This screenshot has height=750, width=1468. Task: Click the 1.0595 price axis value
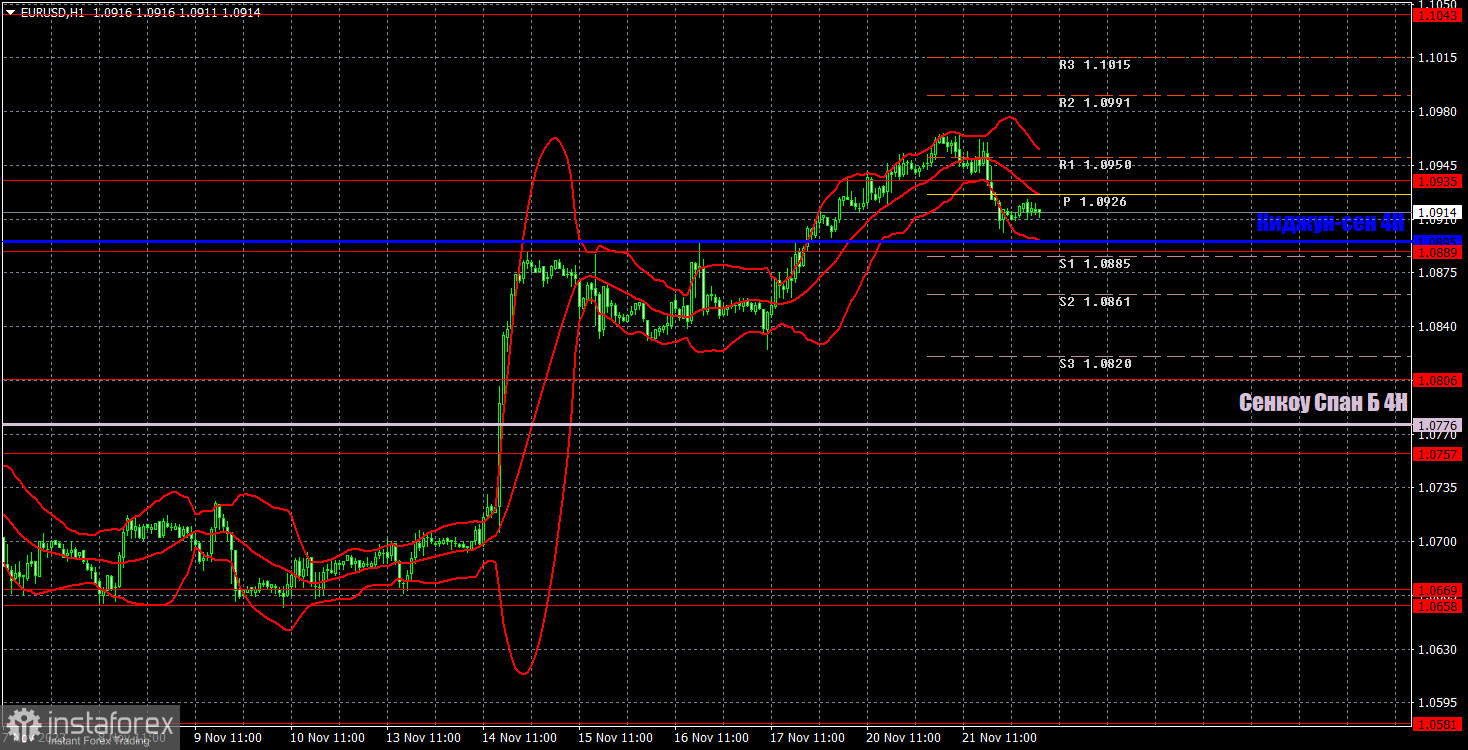pos(1439,703)
